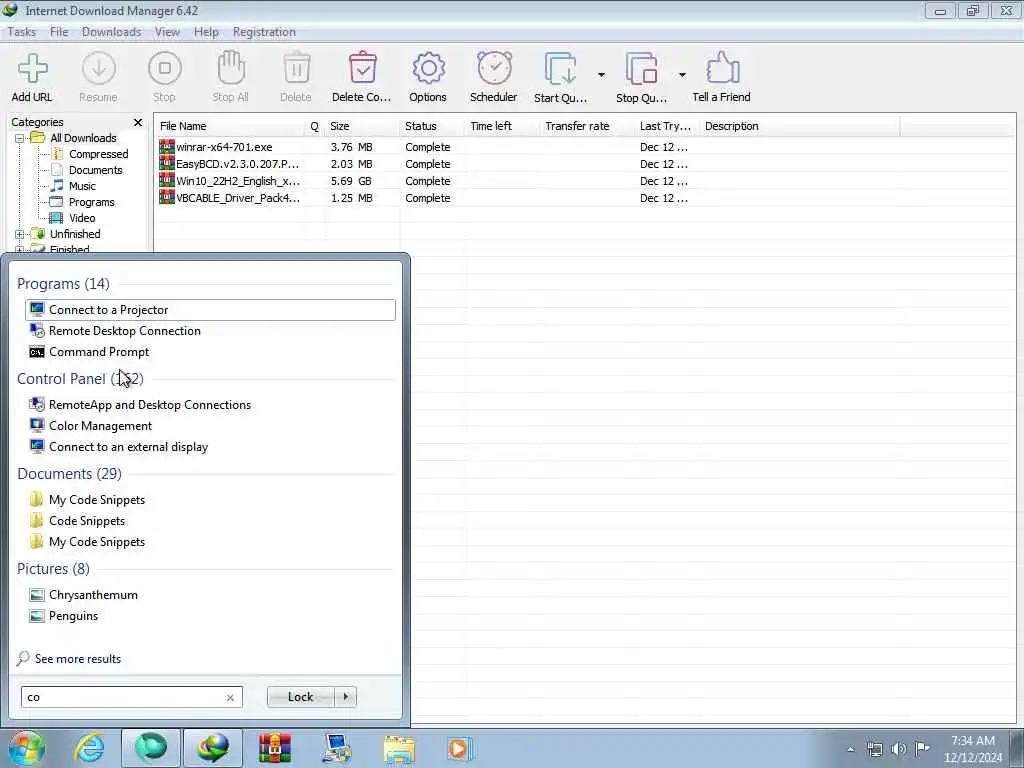Screen dimensions: 1024x768
Task: Click Pictures (8) group header
Action: click(x=53, y=569)
